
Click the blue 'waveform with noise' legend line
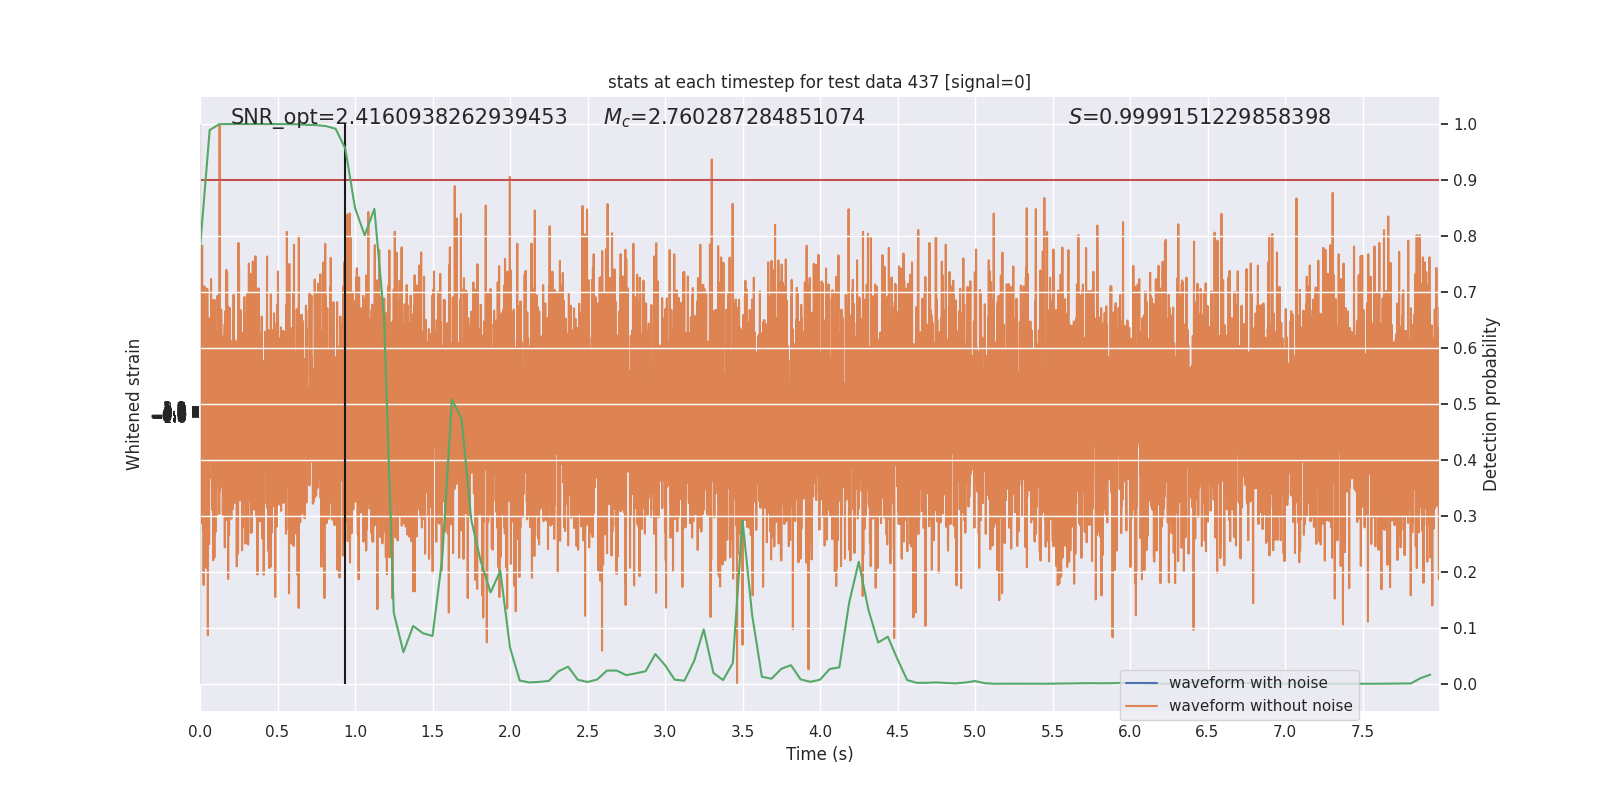coord(1142,683)
